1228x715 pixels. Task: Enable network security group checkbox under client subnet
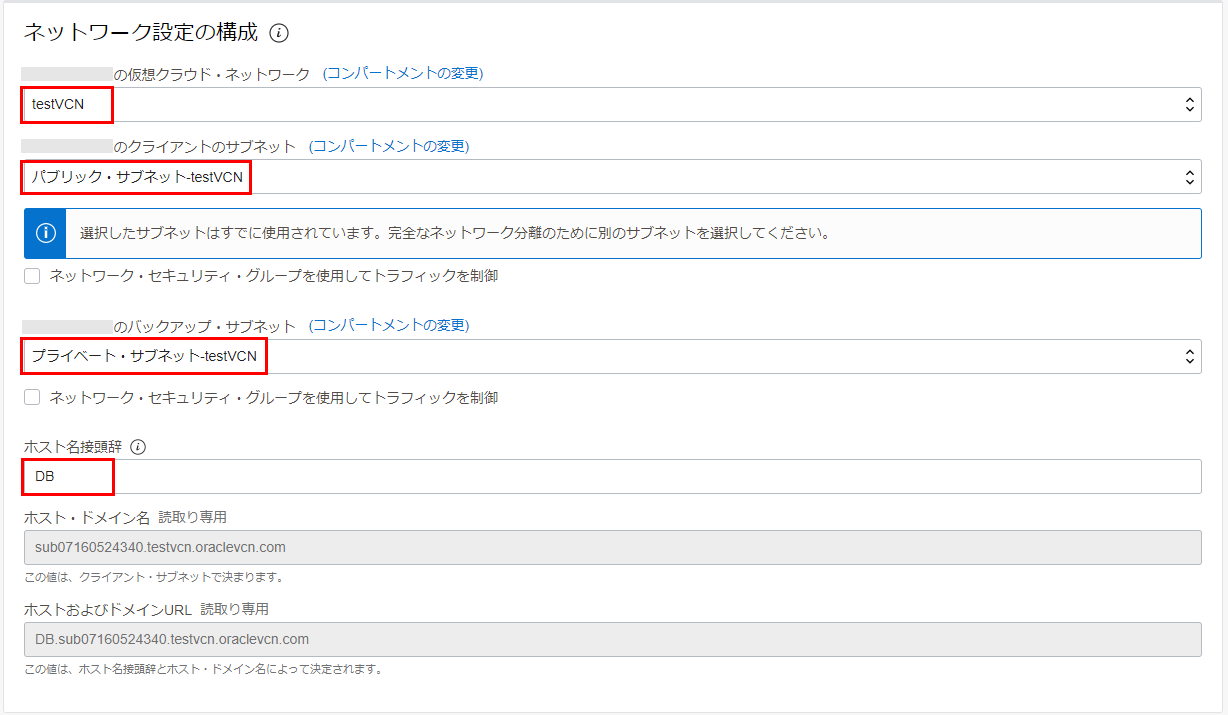click(32, 276)
